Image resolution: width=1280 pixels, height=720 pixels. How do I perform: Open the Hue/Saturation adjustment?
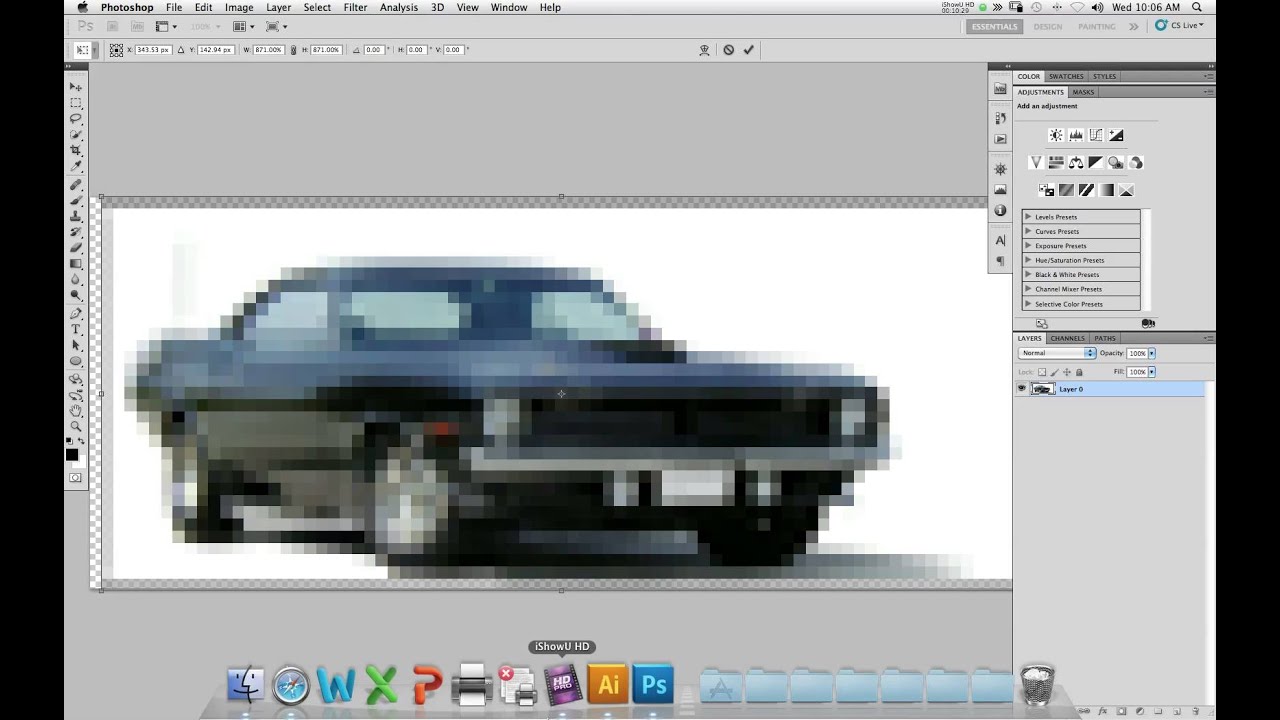[1056, 162]
